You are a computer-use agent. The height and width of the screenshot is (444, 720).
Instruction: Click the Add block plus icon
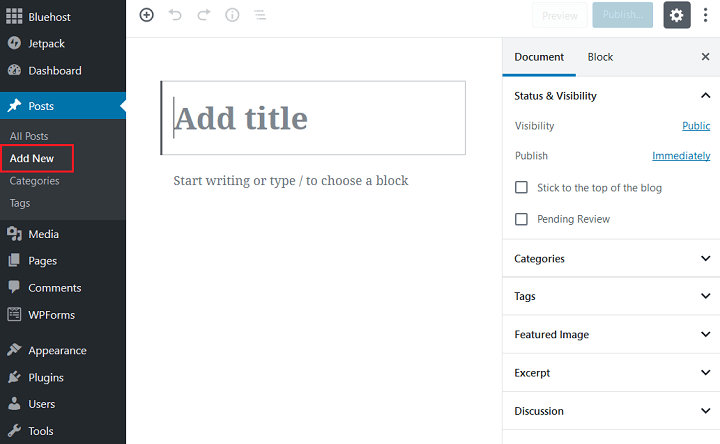146,15
